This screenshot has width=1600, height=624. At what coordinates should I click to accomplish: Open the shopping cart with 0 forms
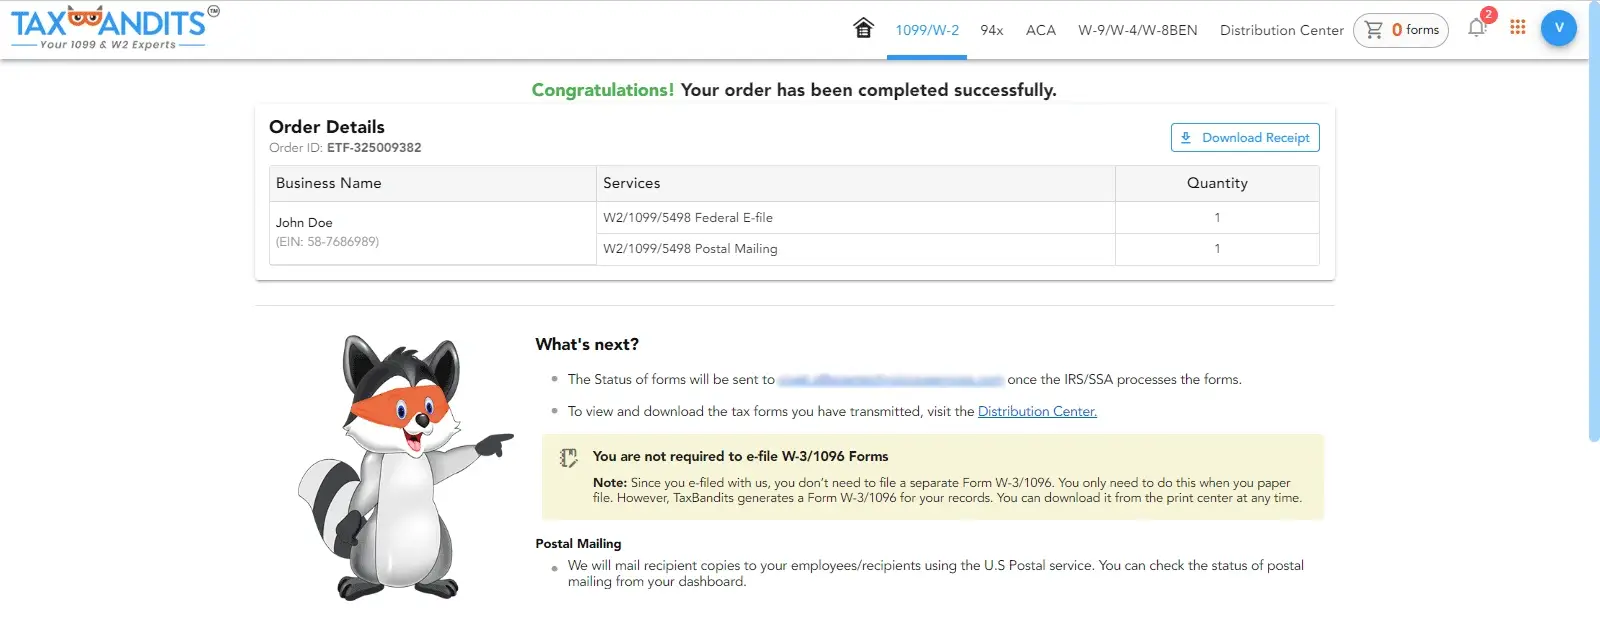(1401, 30)
